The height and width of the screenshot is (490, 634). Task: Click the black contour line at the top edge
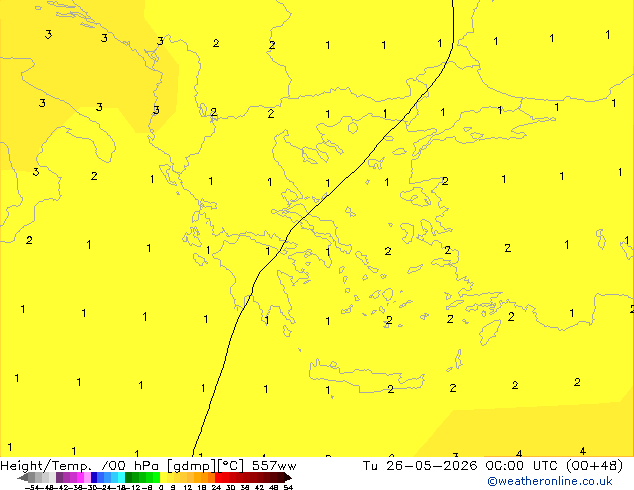(x=452, y=2)
